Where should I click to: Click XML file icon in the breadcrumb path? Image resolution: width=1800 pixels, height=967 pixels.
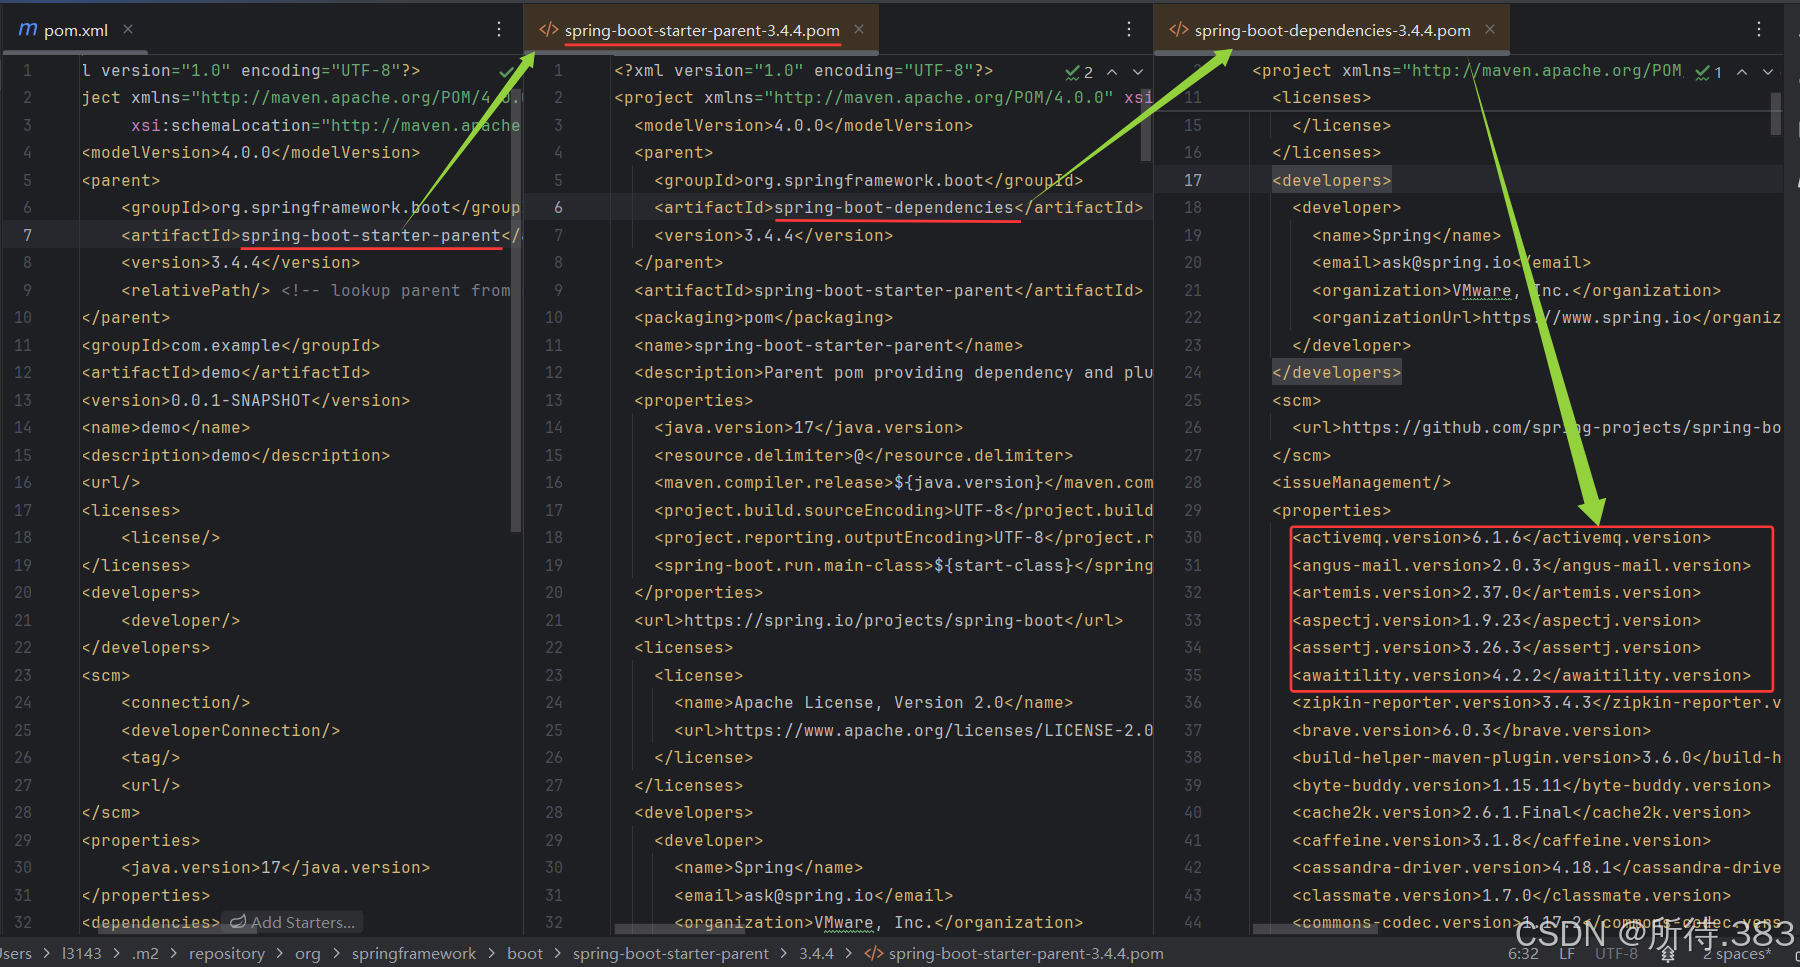[874, 954]
